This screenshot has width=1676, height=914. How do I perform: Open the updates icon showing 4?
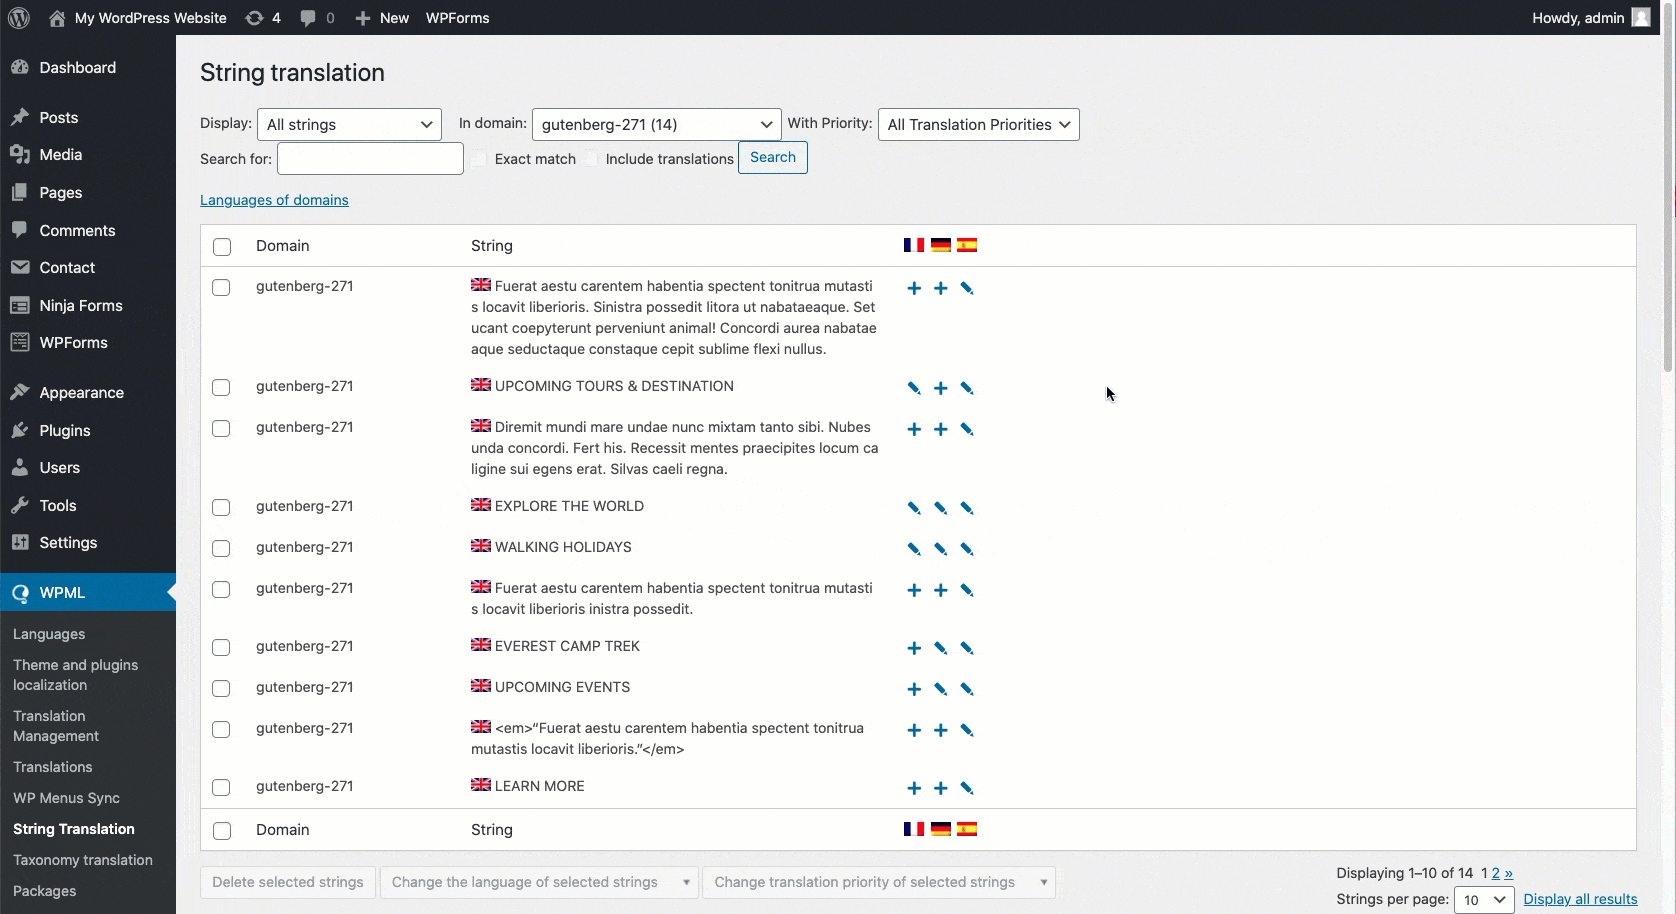point(263,18)
